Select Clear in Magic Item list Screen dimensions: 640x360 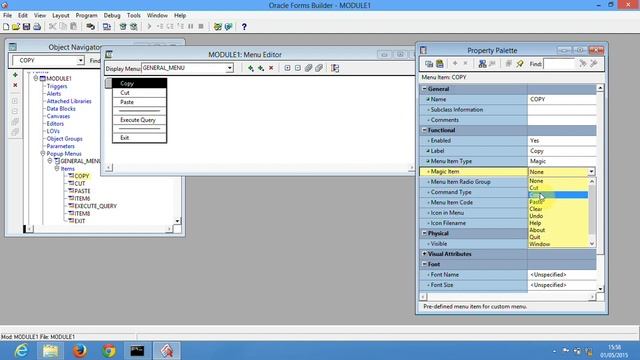click(536, 209)
